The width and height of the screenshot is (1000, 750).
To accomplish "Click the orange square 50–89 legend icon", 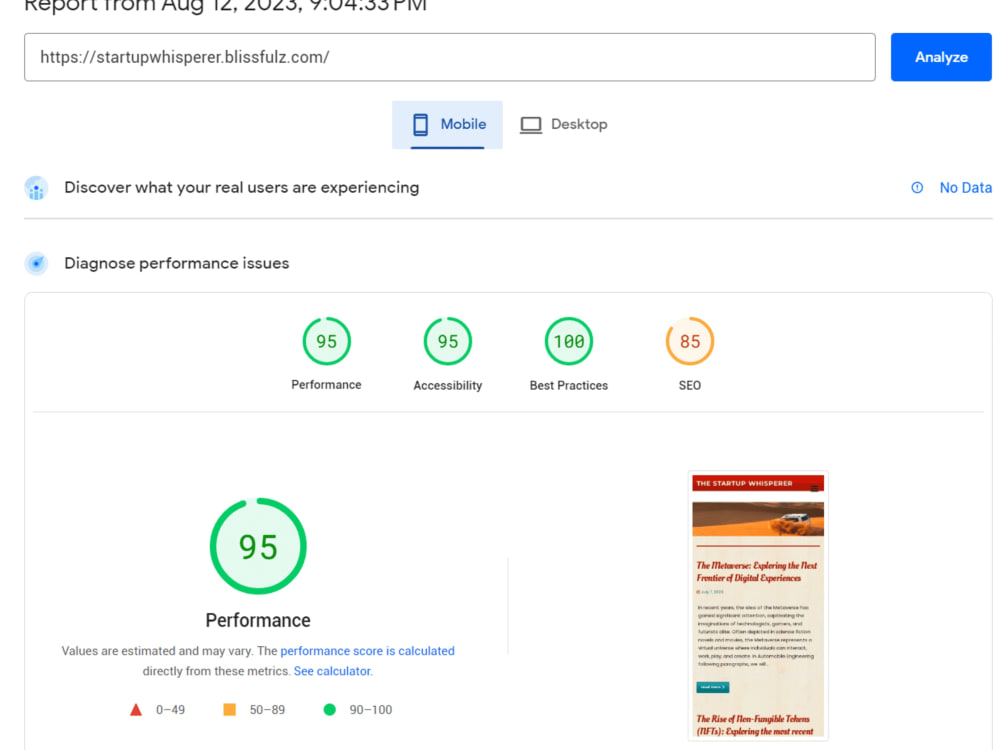I will 230,710.
